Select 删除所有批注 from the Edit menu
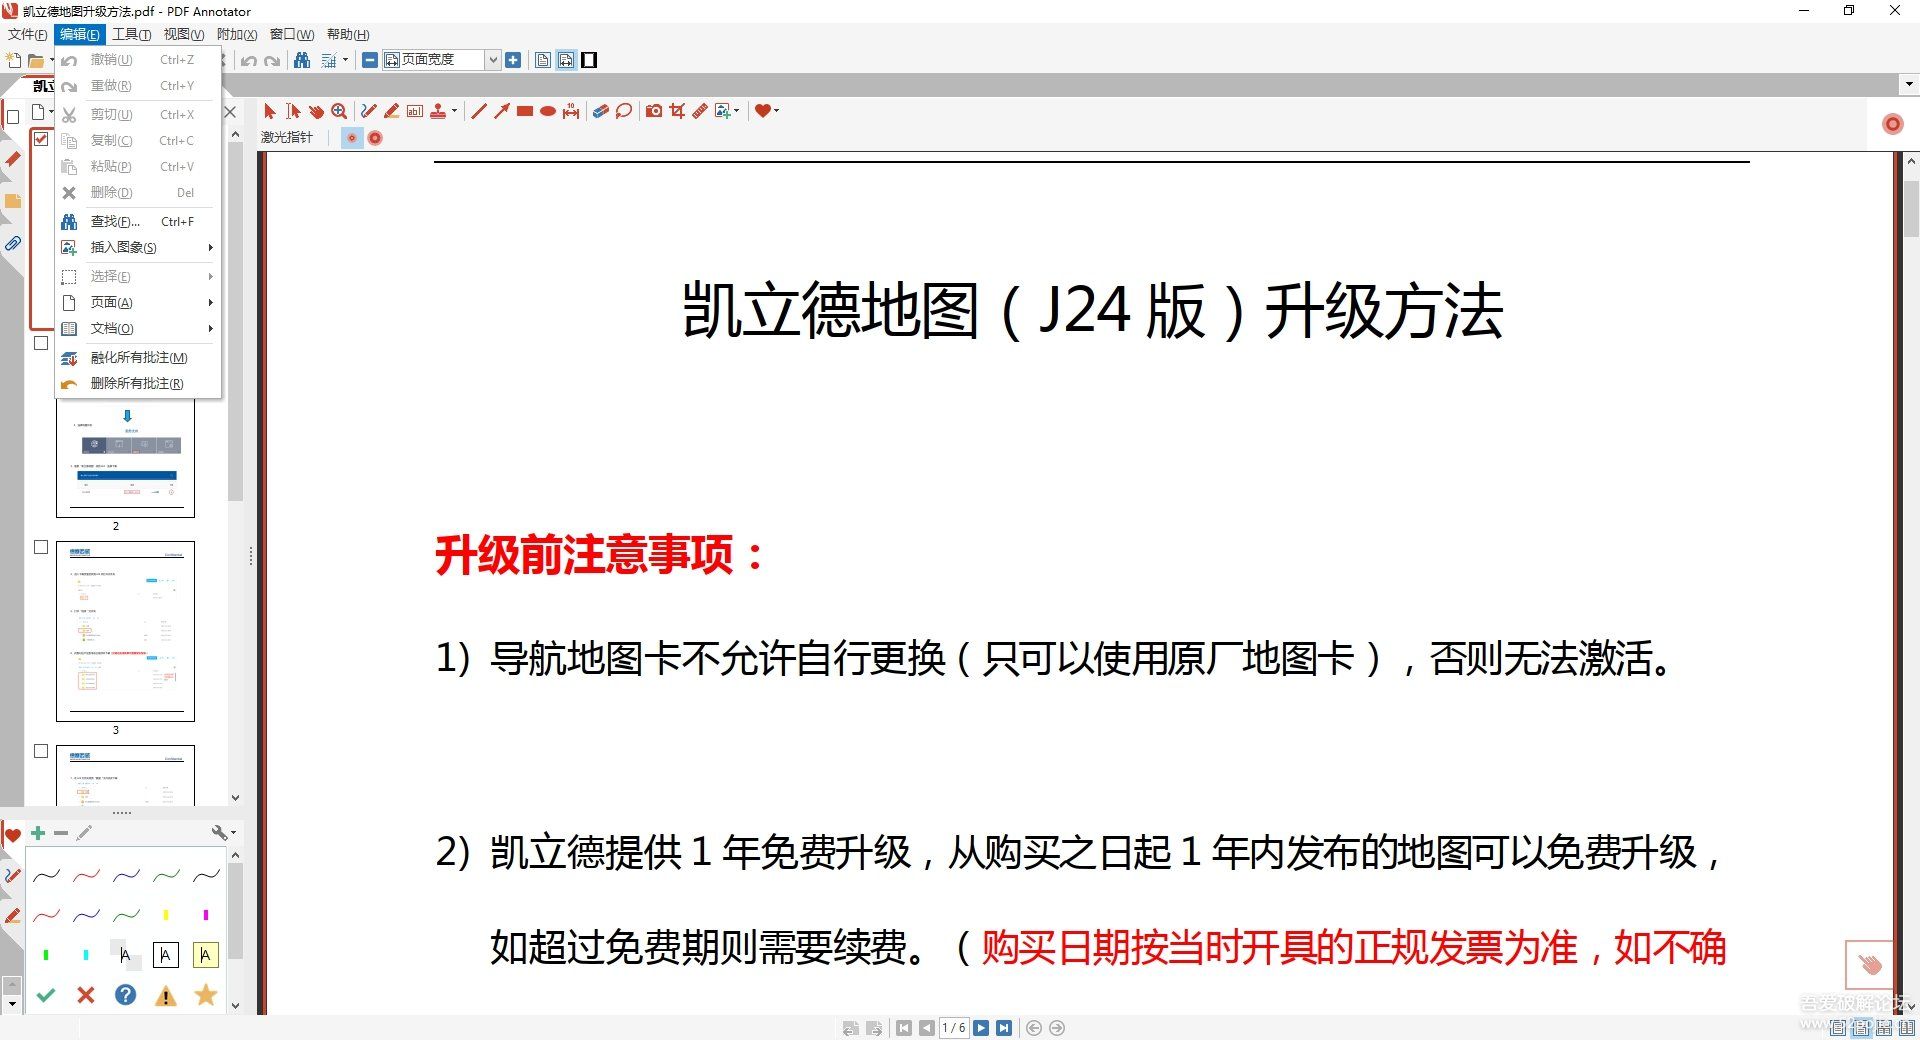The width and height of the screenshot is (1920, 1040). point(137,383)
